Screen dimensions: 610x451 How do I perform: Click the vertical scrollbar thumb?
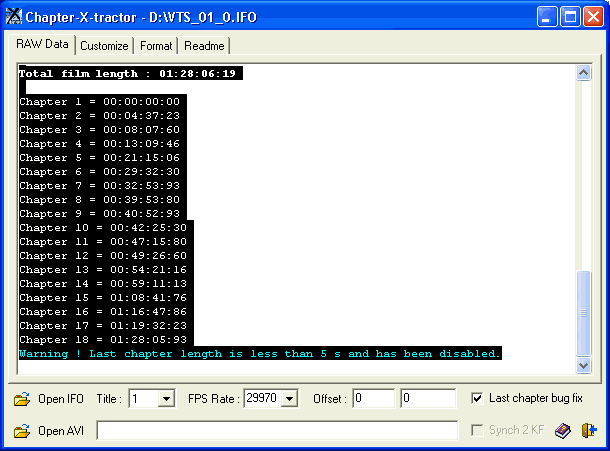click(584, 313)
